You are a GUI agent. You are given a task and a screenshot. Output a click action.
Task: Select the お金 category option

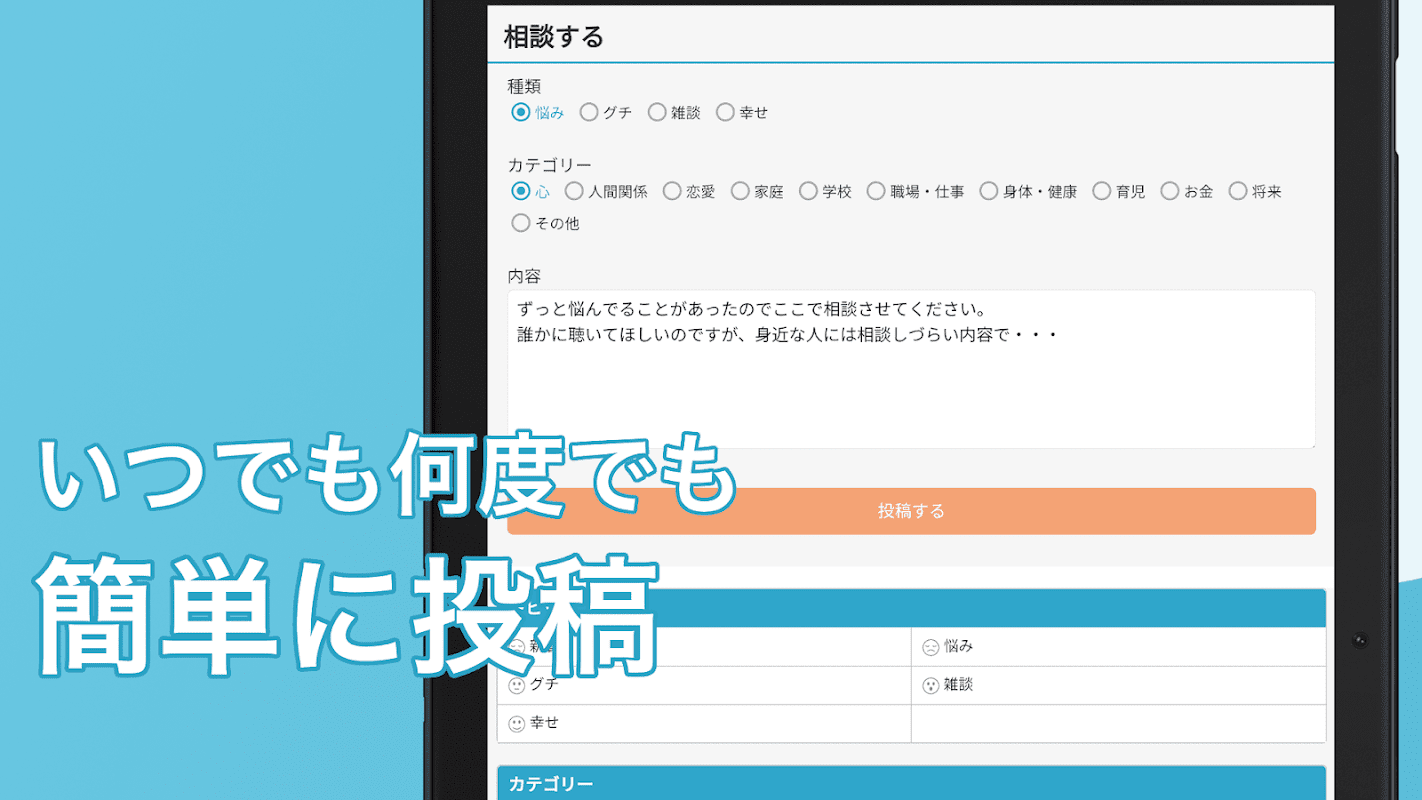pos(1170,191)
